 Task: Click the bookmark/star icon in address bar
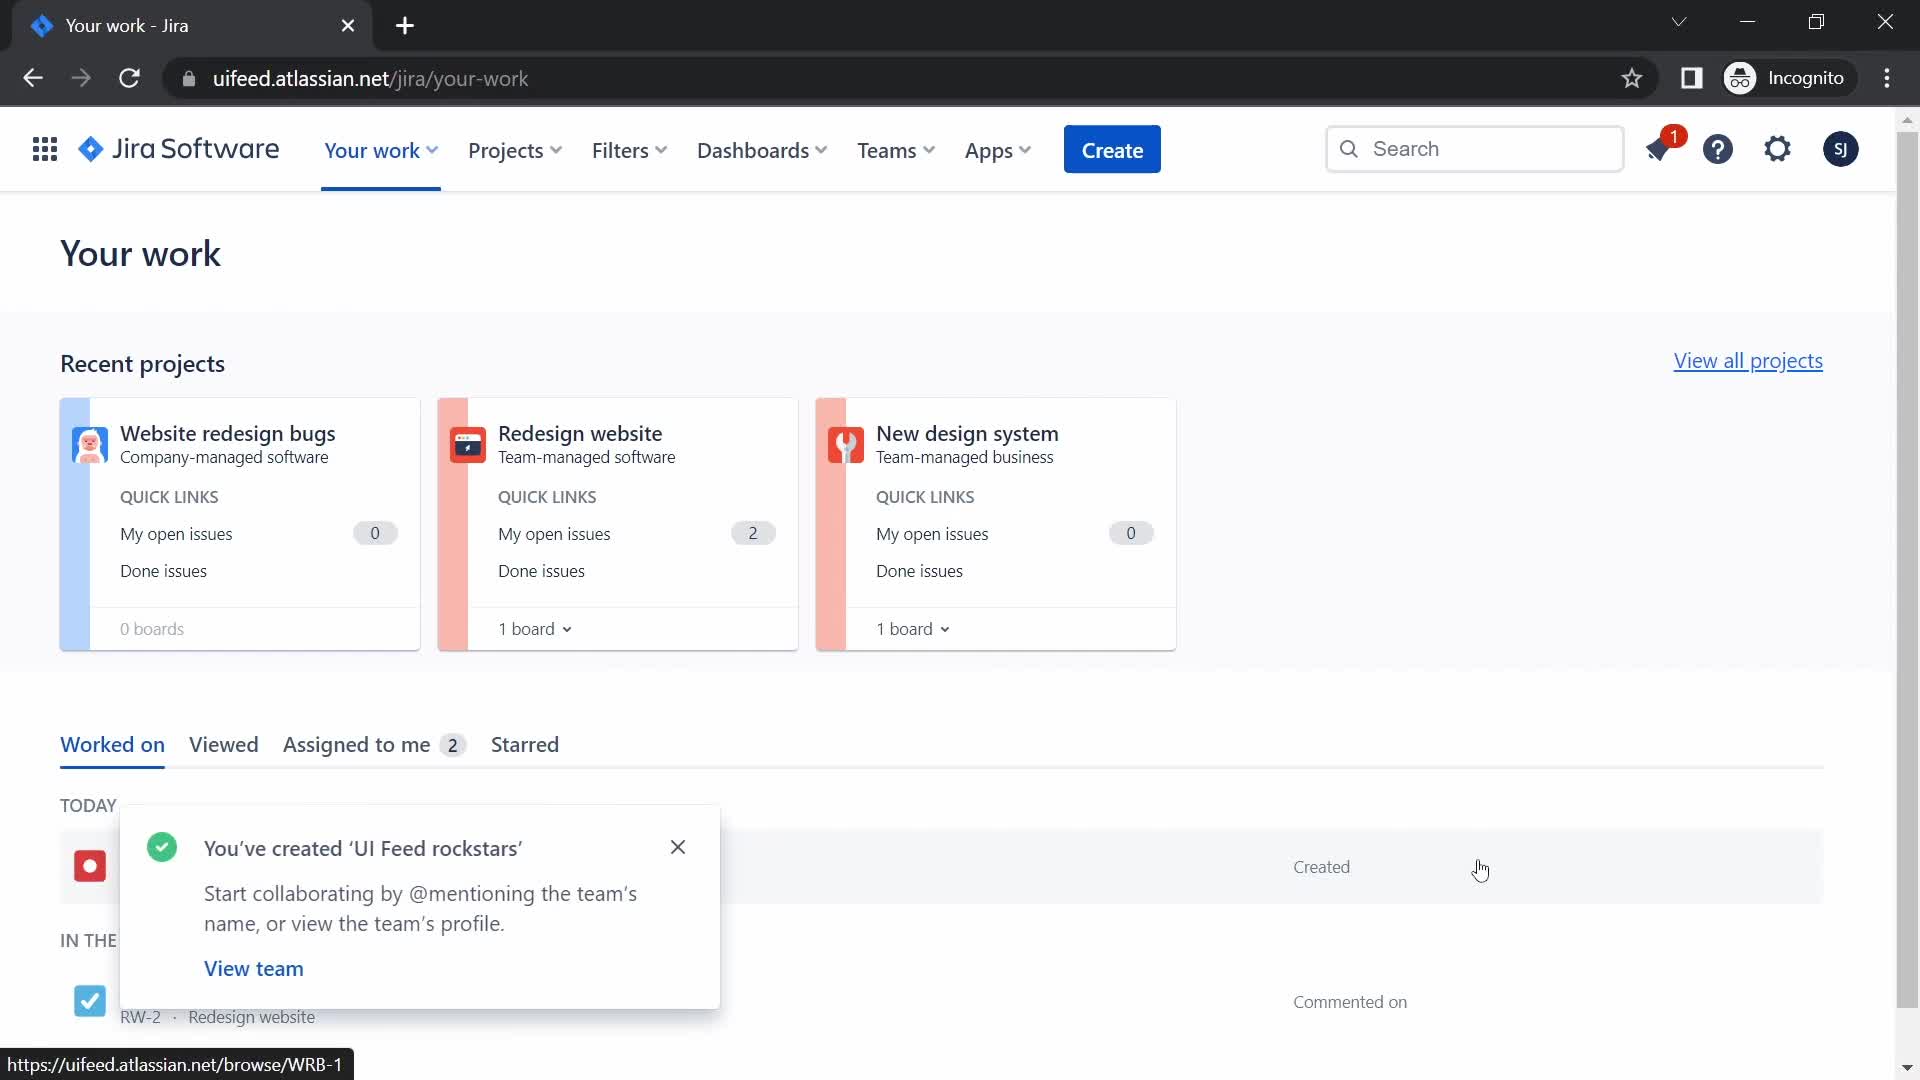(x=1631, y=78)
